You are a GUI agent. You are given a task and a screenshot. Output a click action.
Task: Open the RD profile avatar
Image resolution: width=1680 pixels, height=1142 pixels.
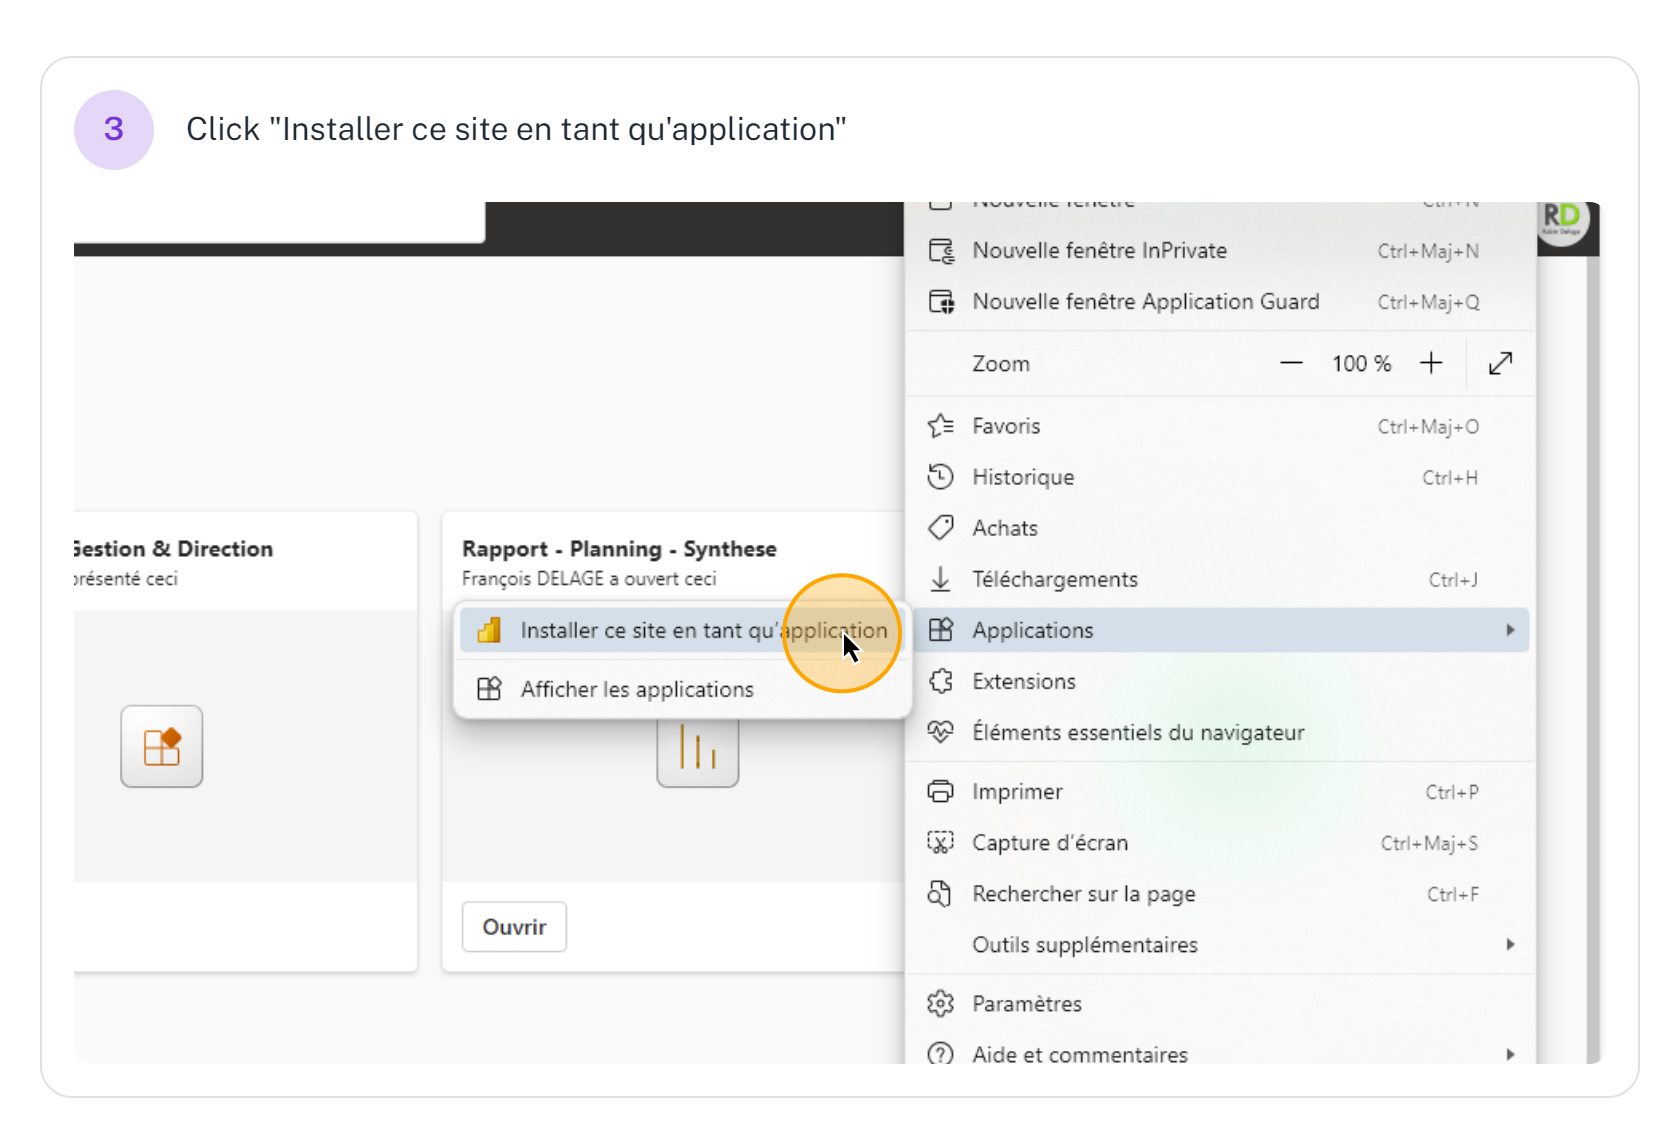1561,220
